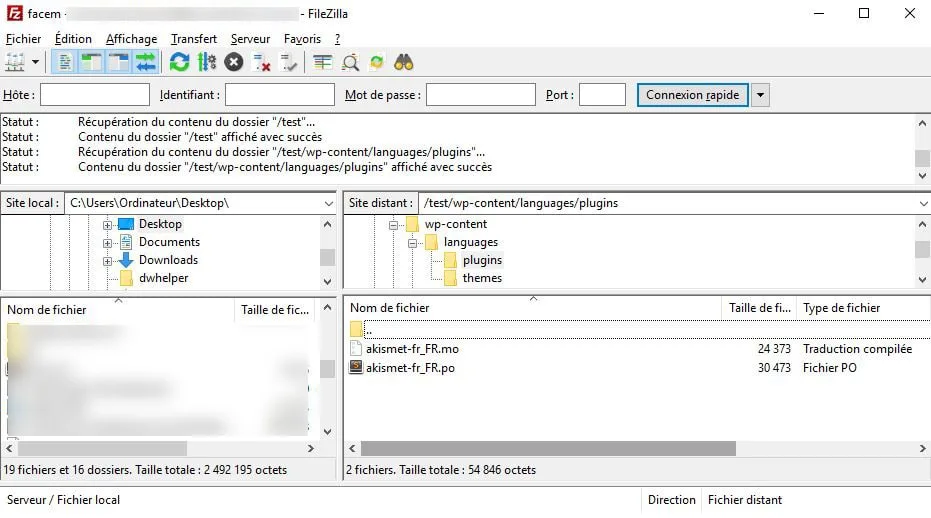Focus the Identifiant input field

[280, 95]
